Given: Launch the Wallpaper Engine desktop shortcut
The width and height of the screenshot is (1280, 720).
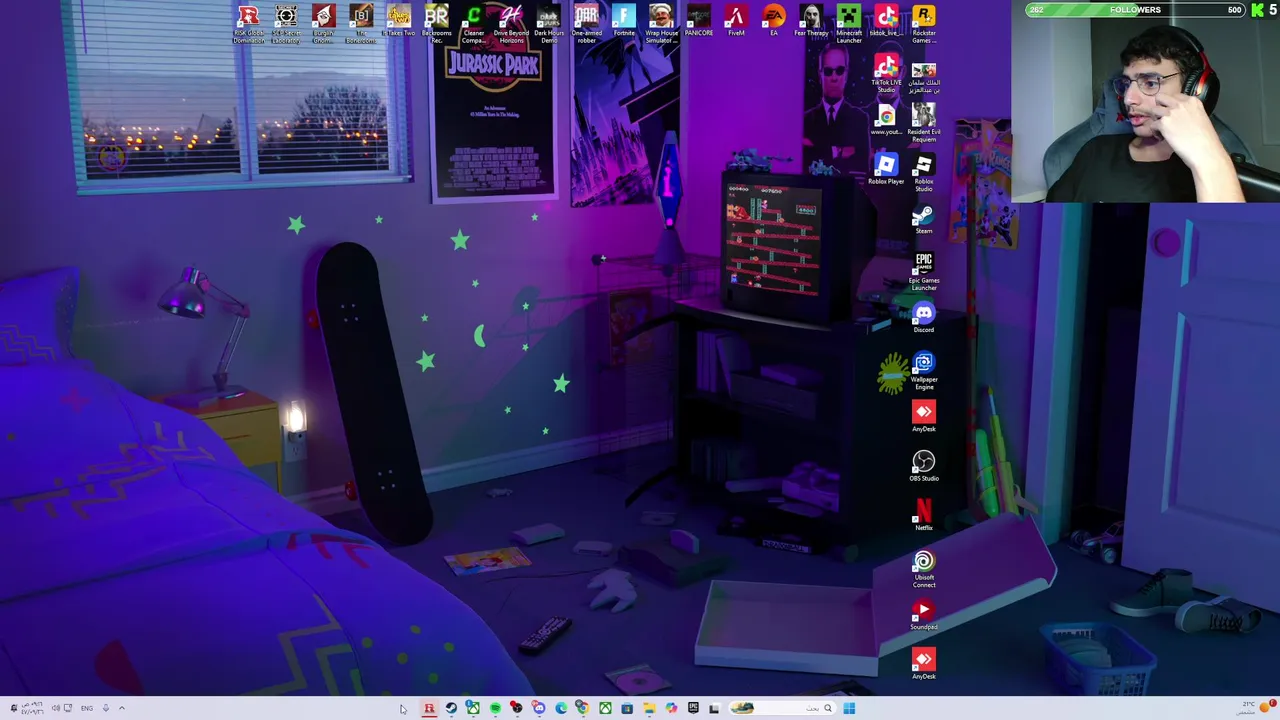Looking at the screenshot, I should [x=923, y=370].
